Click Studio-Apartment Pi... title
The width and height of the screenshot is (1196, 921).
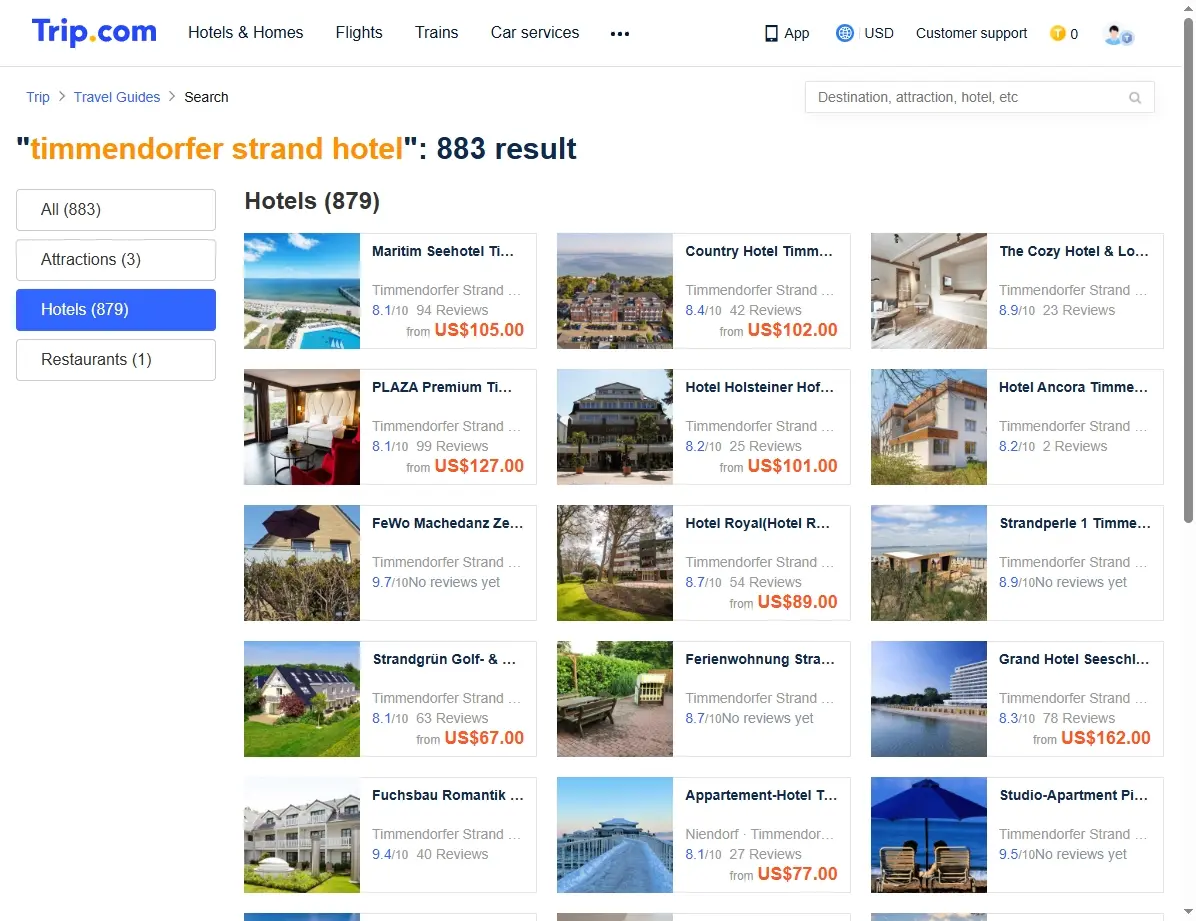click(1073, 795)
